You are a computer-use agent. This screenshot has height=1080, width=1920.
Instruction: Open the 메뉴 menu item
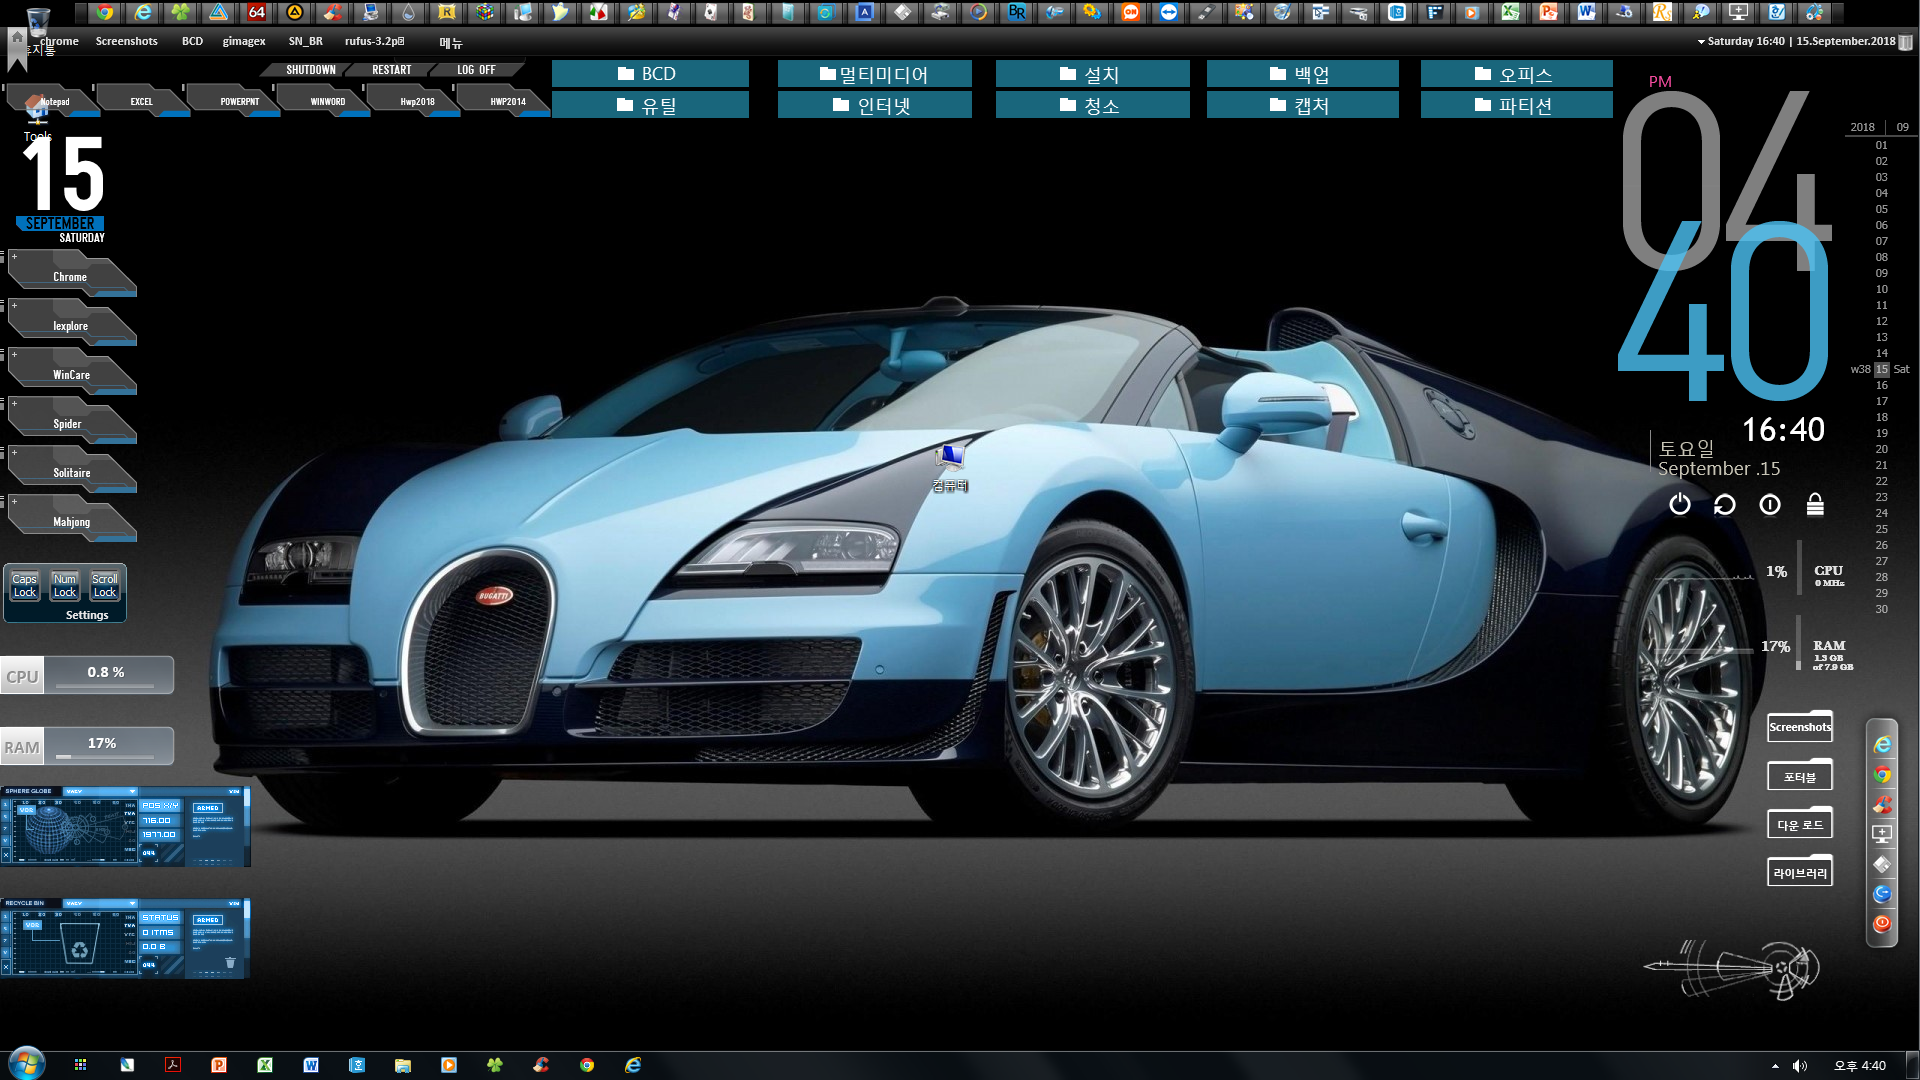(450, 42)
